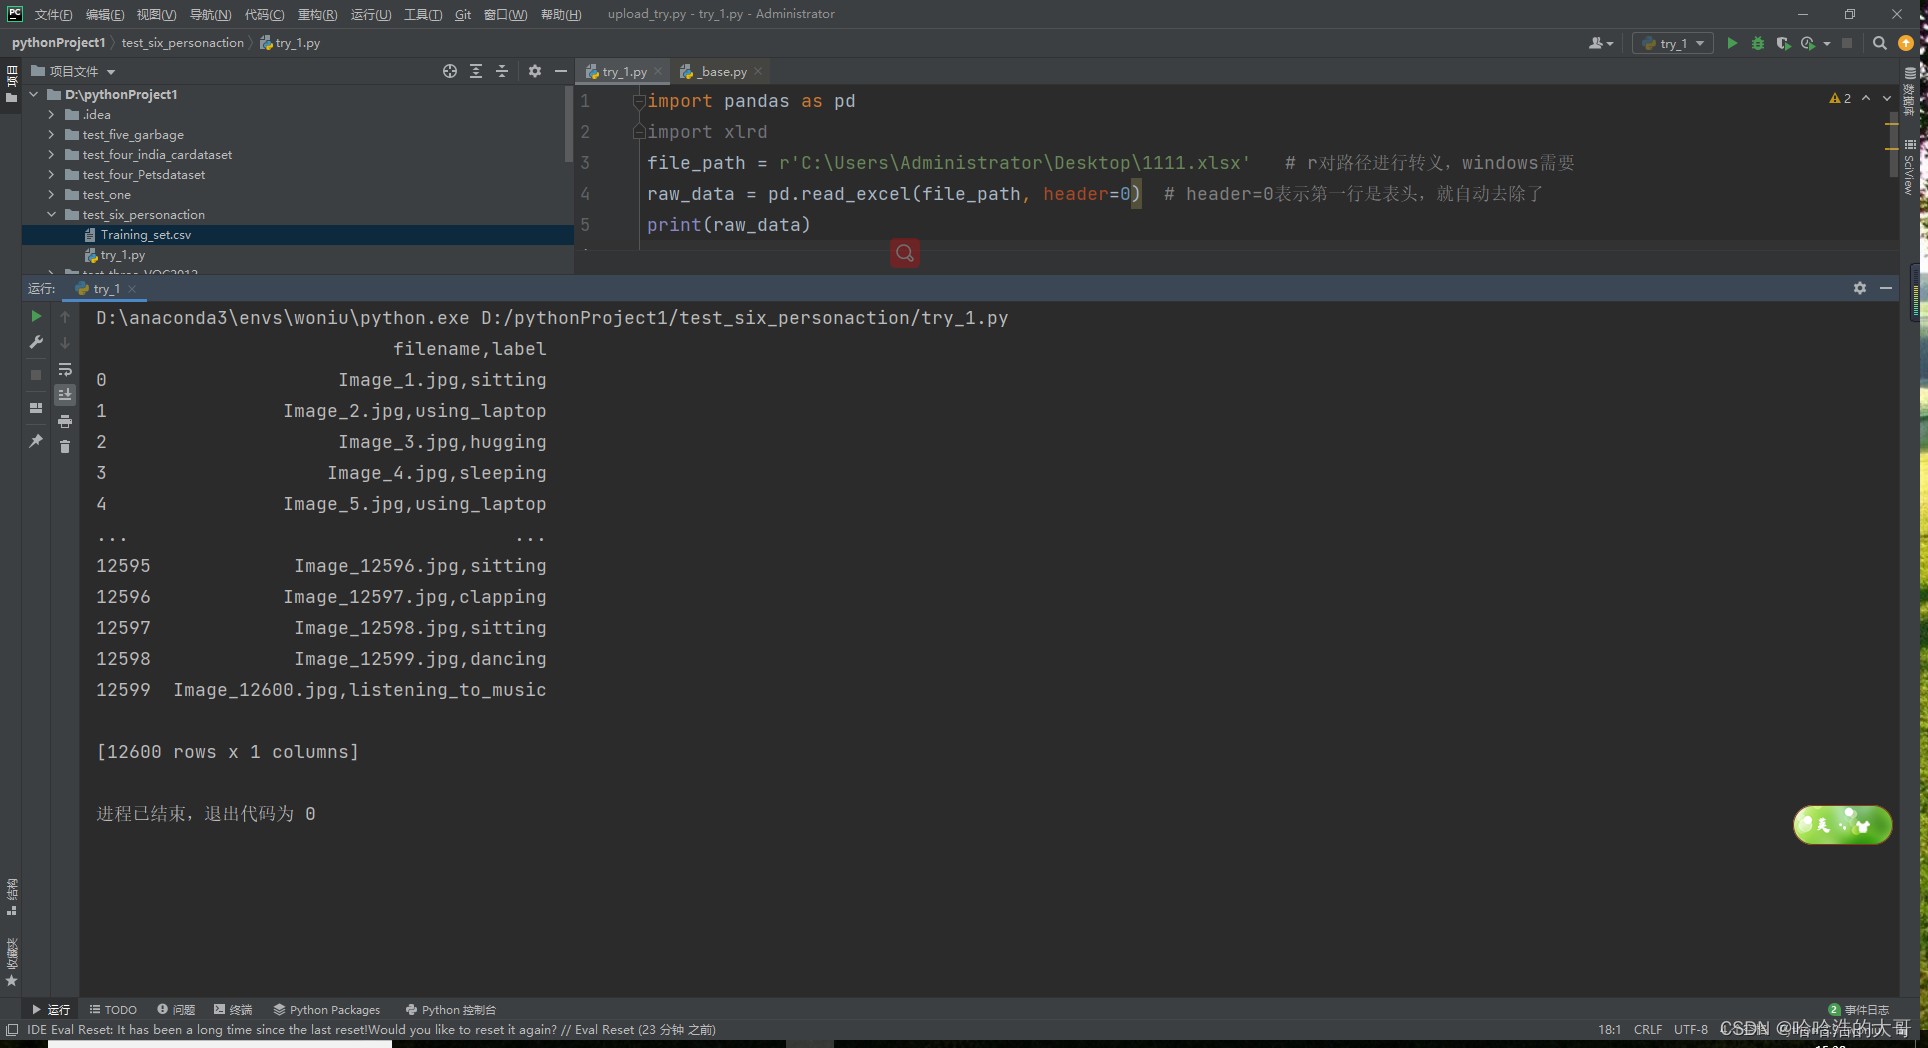Switch to the _base.py editor tab
This screenshot has width=1928, height=1048.
coord(718,71)
